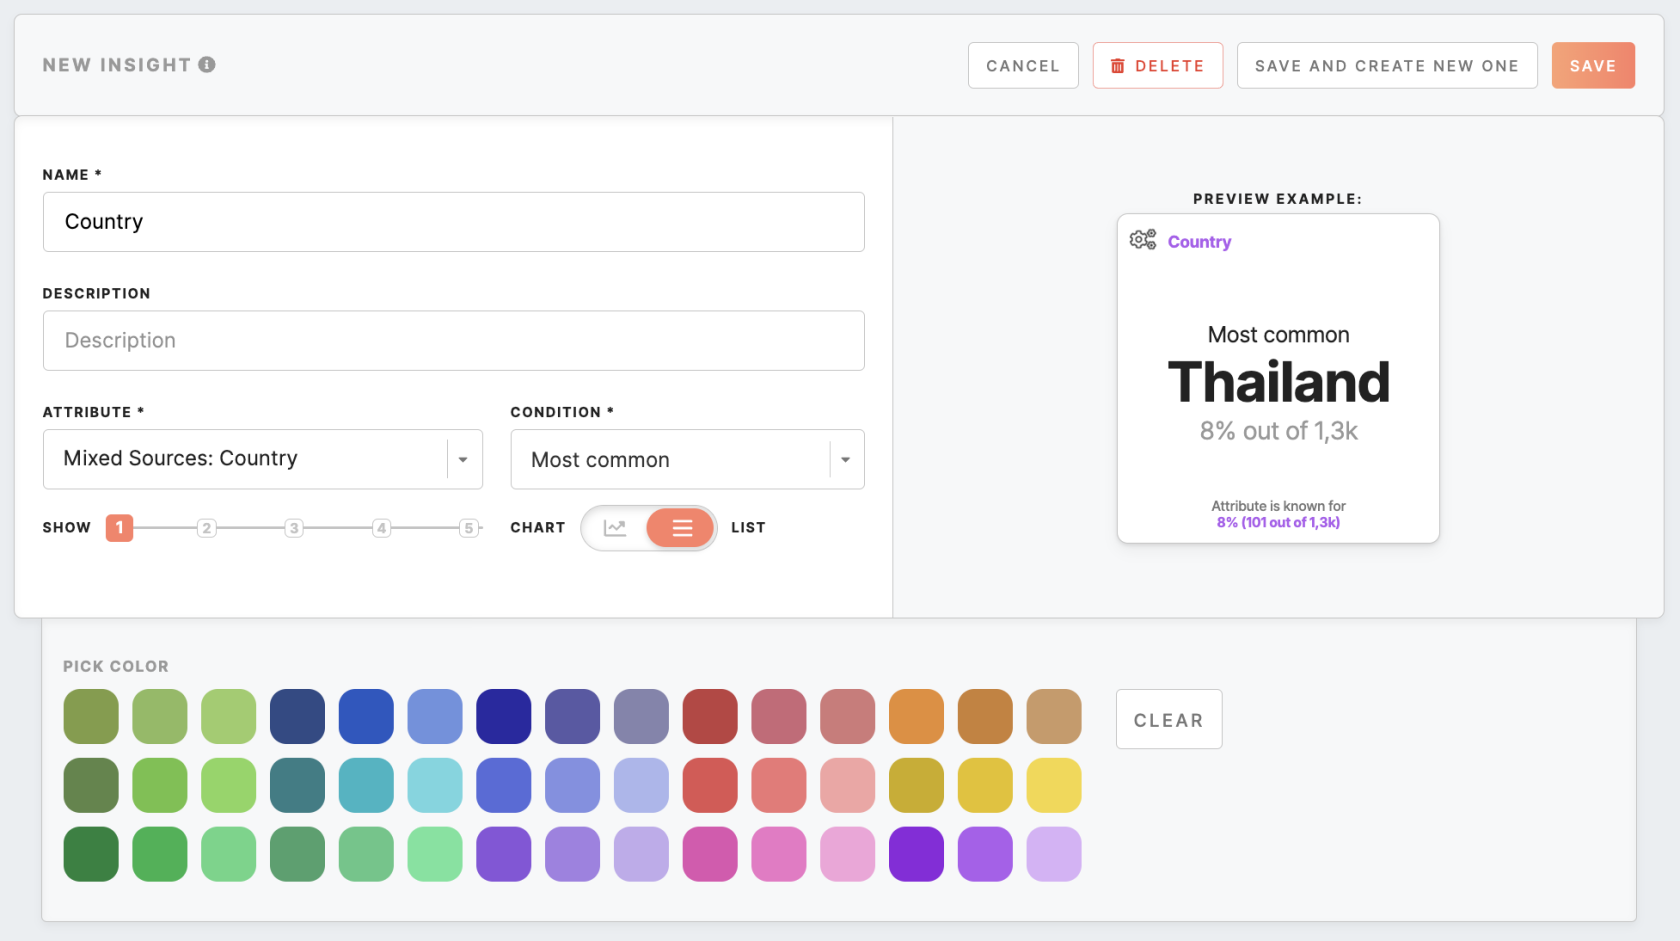Viewport: 1680px width, 941px height.
Task: Click the trash icon in Delete button
Action: coord(1118,66)
